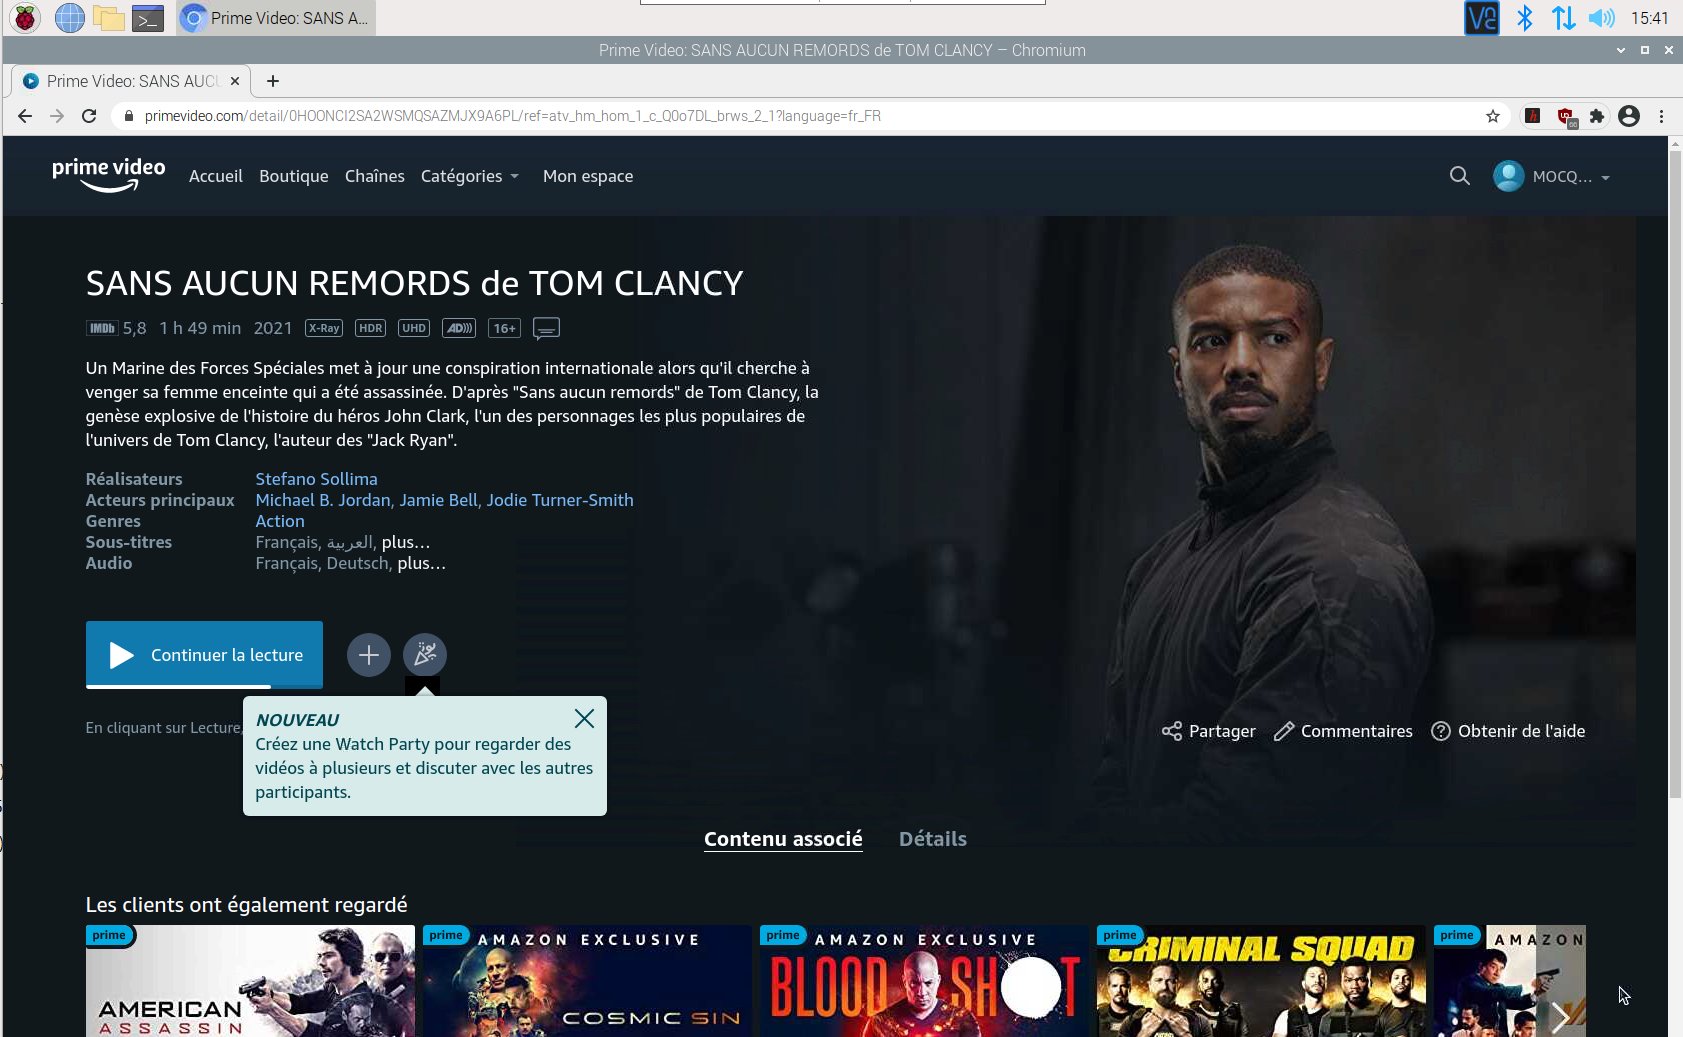The image size is (1683, 1037).
Task: Open a new browser tab
Action: (x=273, y=81)
